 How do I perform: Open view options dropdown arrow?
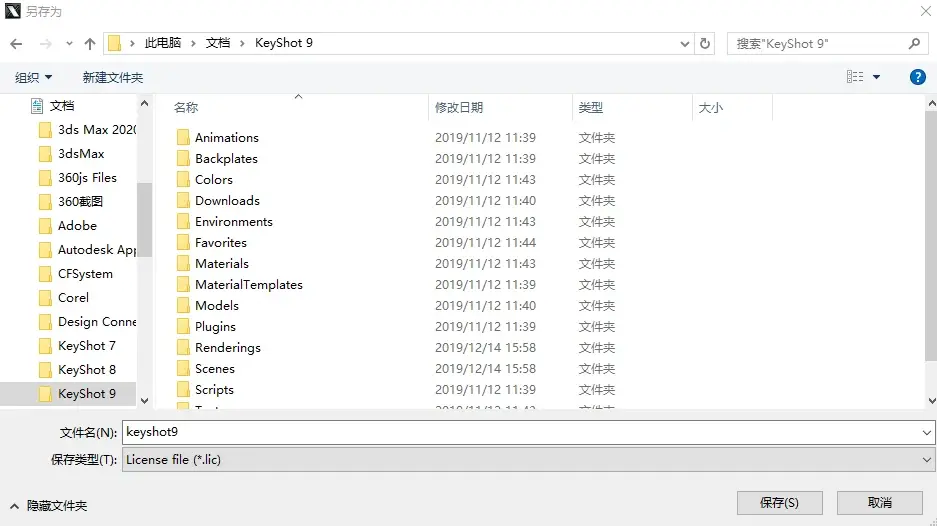coord(877,77)
